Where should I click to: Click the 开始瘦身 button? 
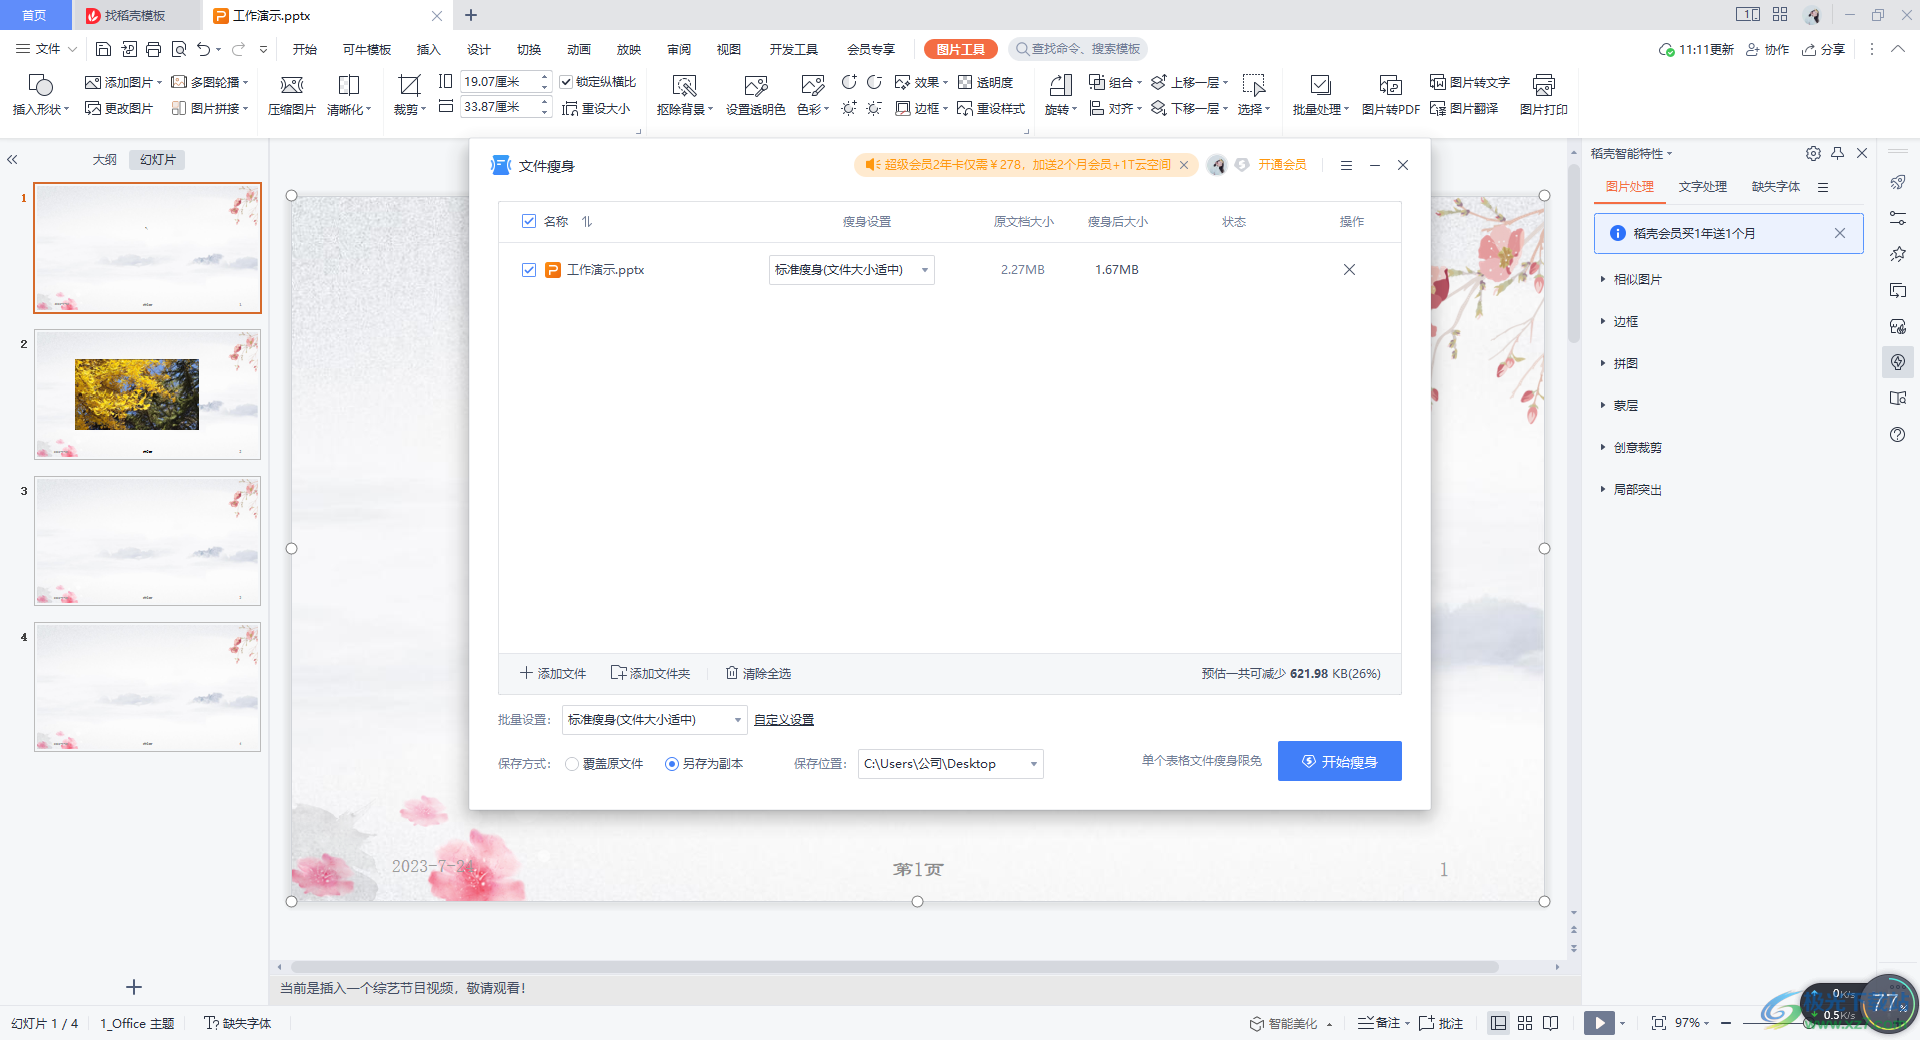[1339, 761]
